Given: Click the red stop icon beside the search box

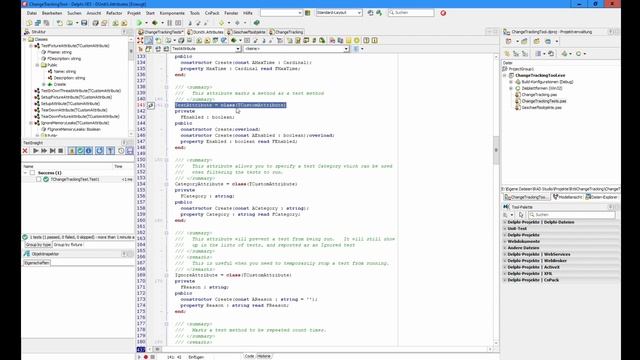Looking at the screenshot, I should coord(443,13).
